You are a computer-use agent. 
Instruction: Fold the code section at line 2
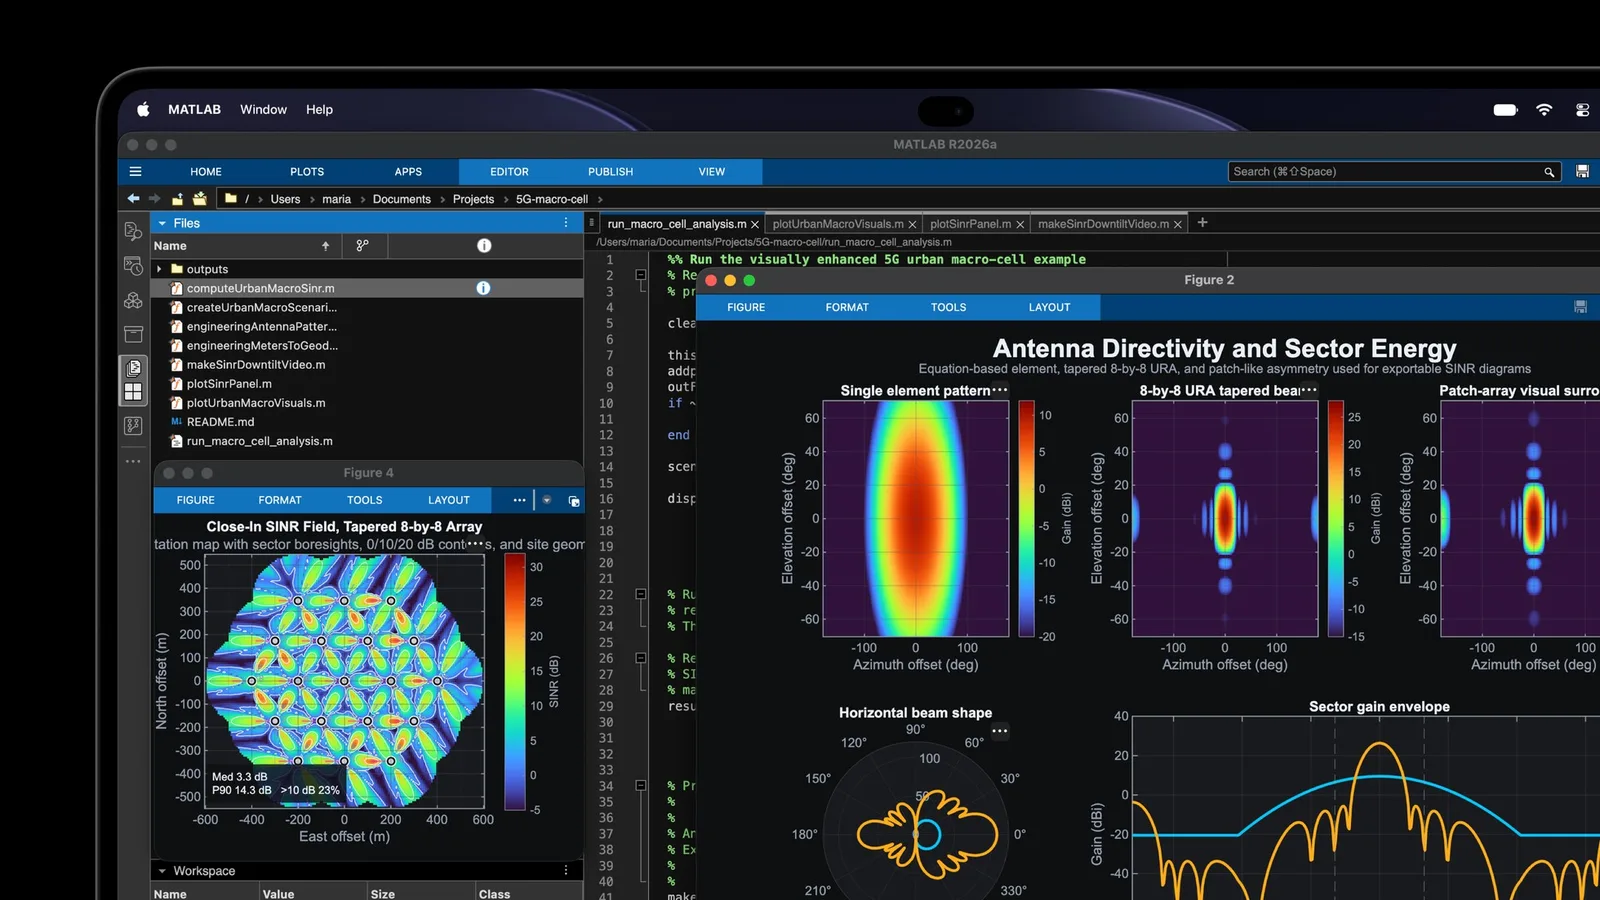[x=641, y=275]
